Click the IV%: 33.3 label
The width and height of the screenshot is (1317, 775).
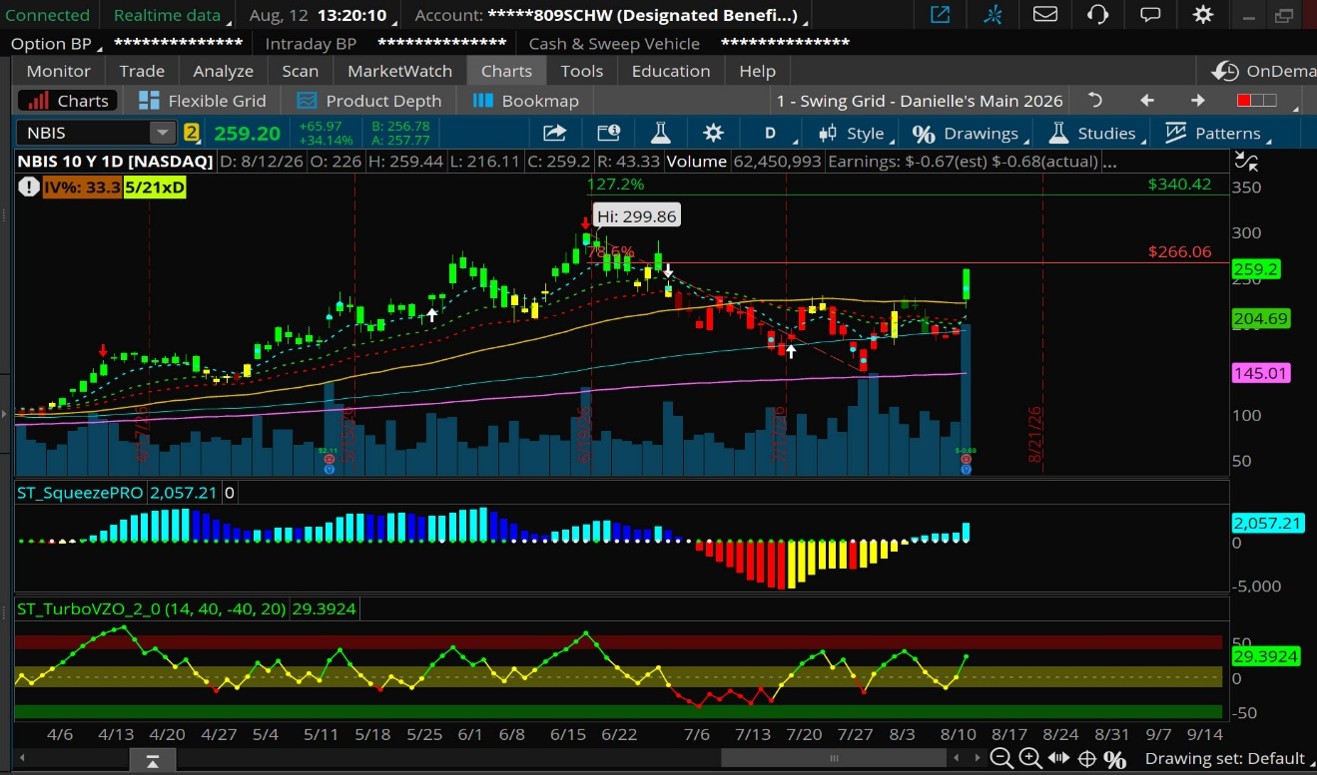pyautogui.click(x=82, y=187)
